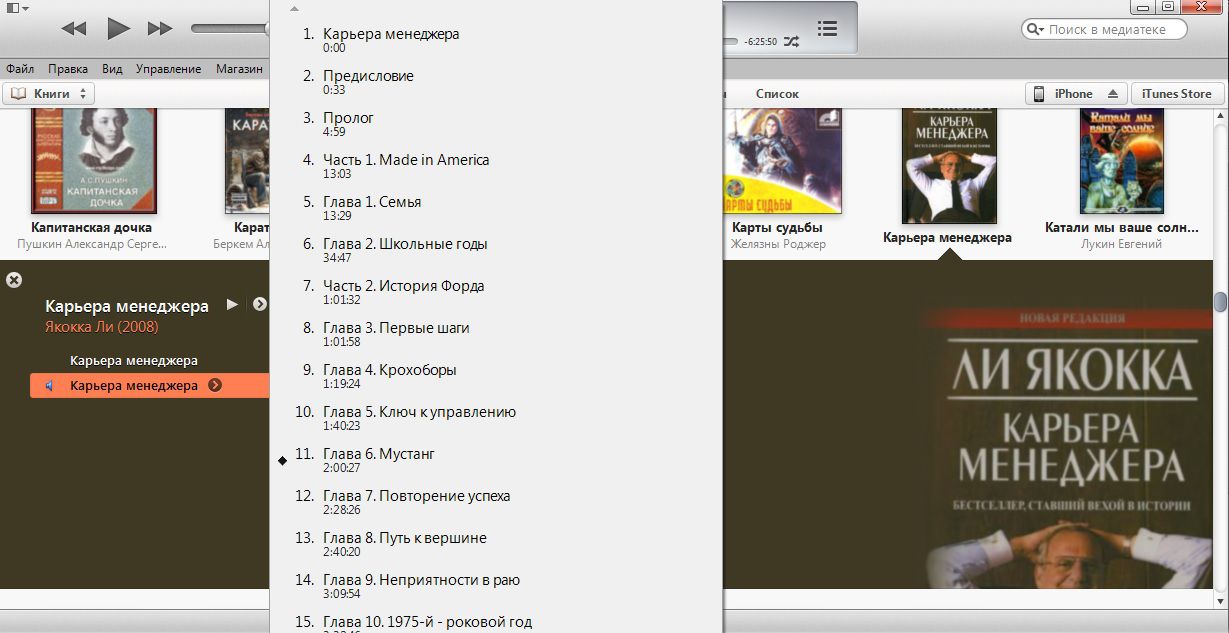1229x633 pixels.
Task: Click the time remaining display -6:25:50
Action: (x=761, y=42)
